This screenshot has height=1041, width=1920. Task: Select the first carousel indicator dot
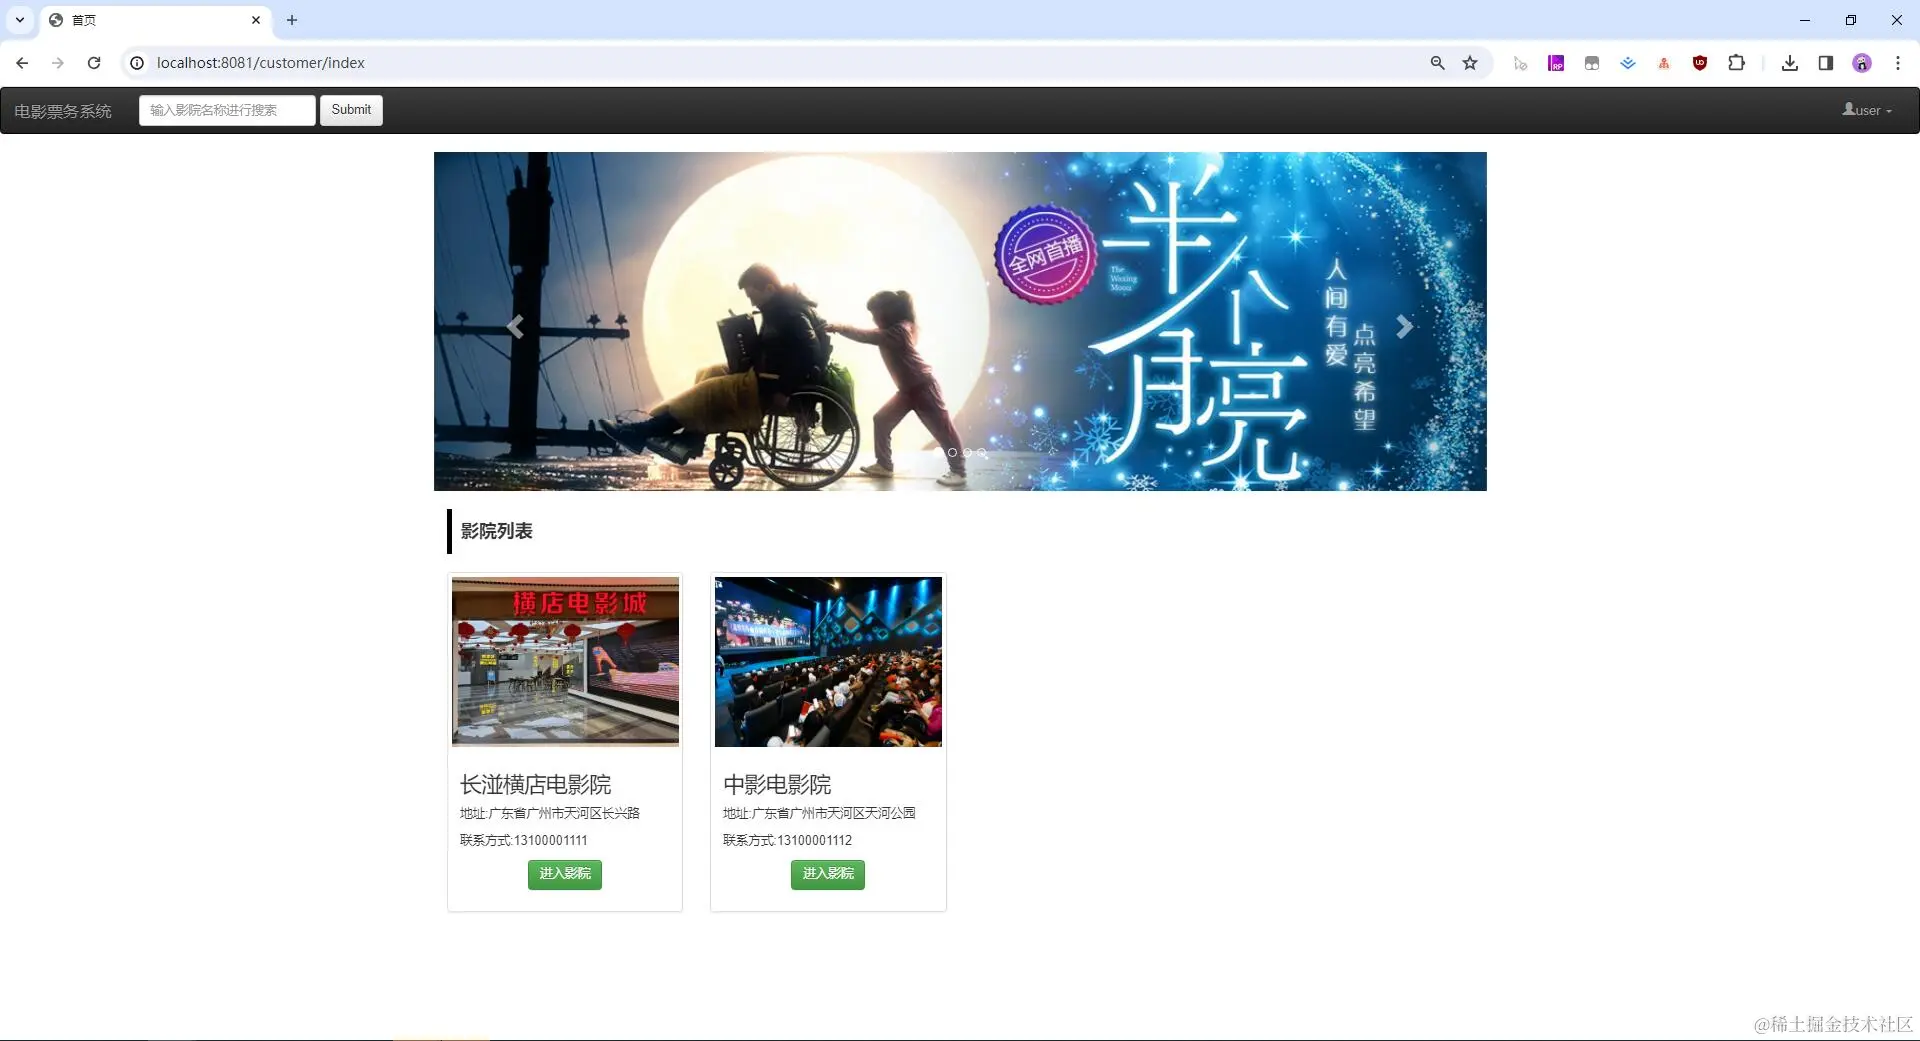pos(938,453)
